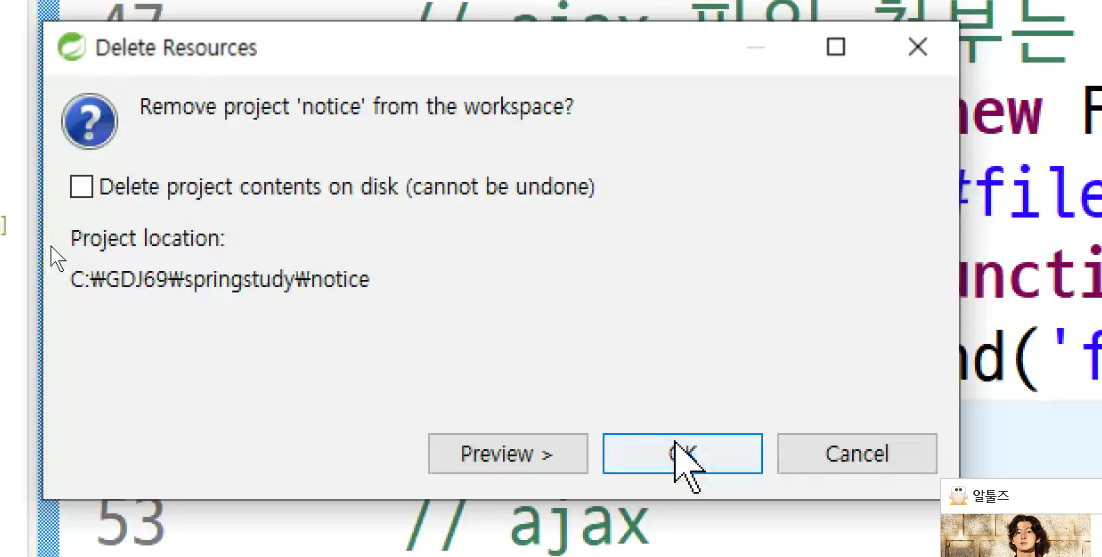Click the greyed-out minimize button
The image size is (1102, 557).
pyautogui.click(x=756, y=47)
